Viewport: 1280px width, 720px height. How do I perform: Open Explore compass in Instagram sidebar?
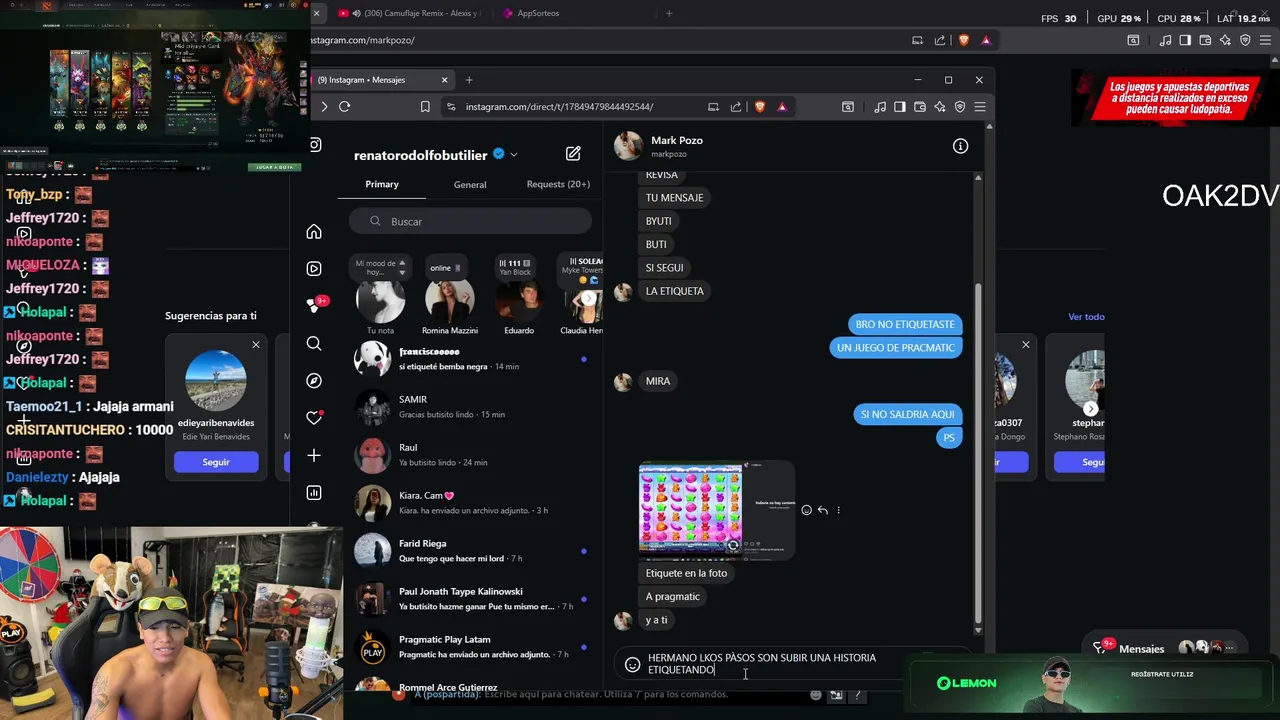(314, 381)
